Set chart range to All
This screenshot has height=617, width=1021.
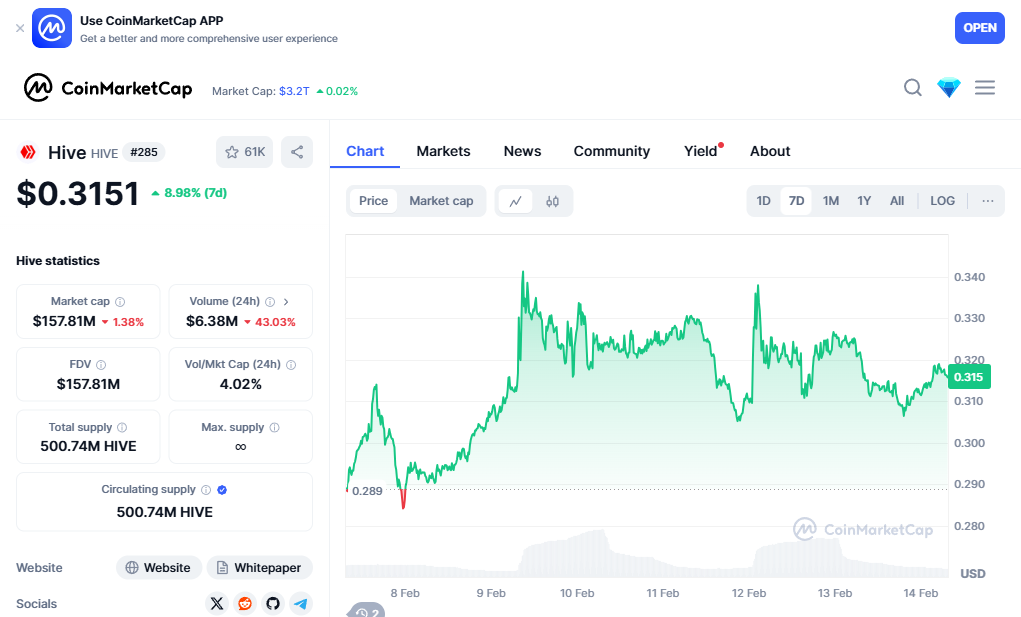pyautogui.click(x=897, y=201)
